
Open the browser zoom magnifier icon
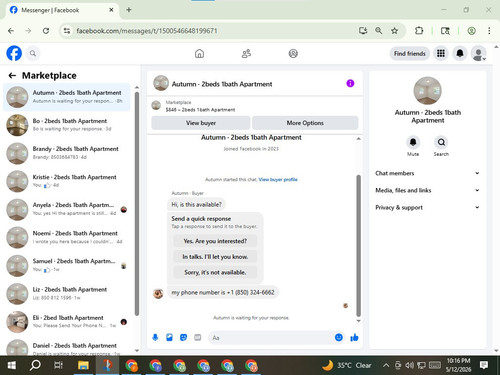point(378,31)
